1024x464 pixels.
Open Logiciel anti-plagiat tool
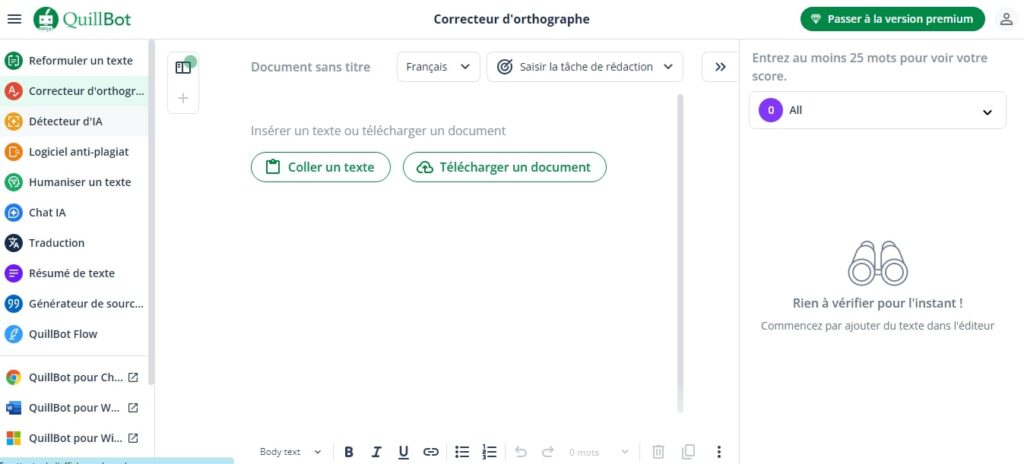click(74, 152)
